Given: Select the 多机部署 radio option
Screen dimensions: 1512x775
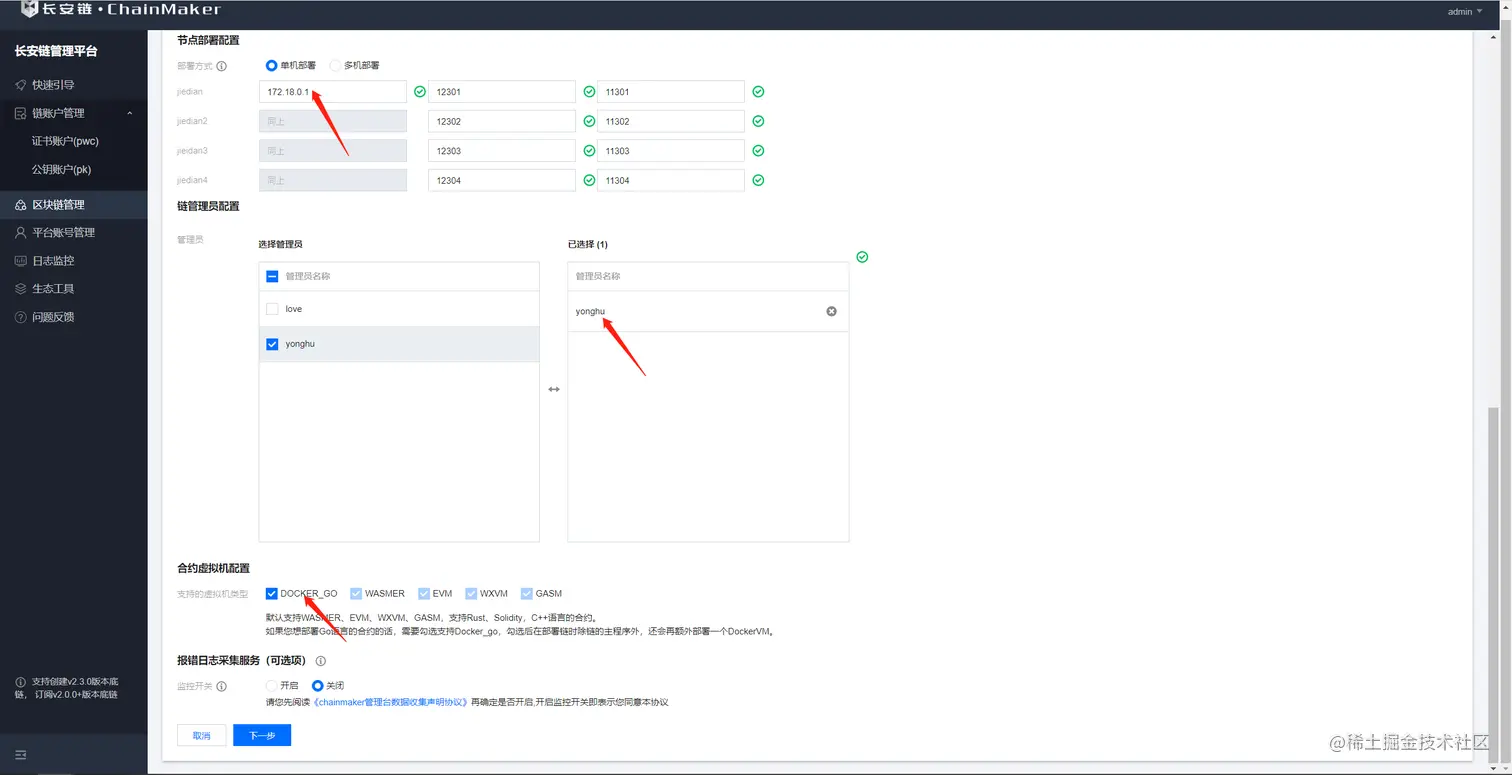Looking at the screenshot, I should pyautogui.click(x=335, y=66).
